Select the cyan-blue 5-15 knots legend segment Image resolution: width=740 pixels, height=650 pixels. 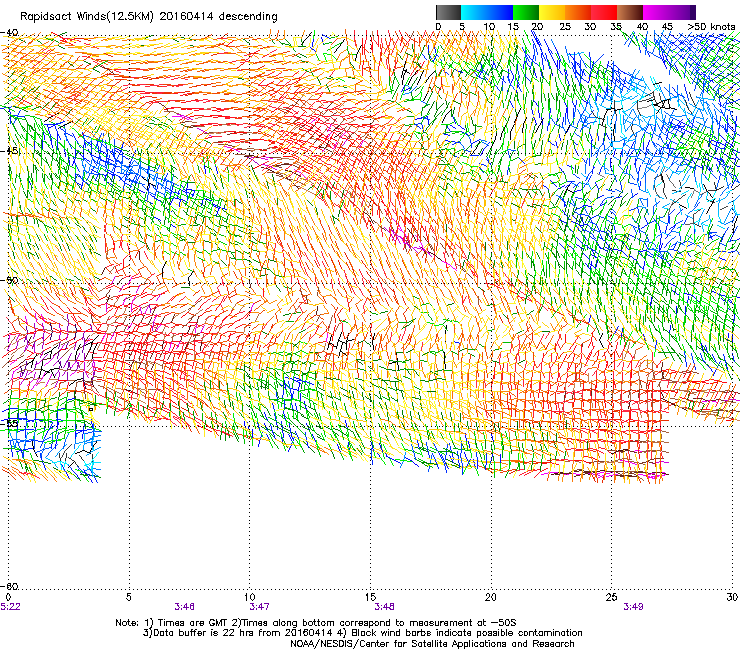click(487, 12)
